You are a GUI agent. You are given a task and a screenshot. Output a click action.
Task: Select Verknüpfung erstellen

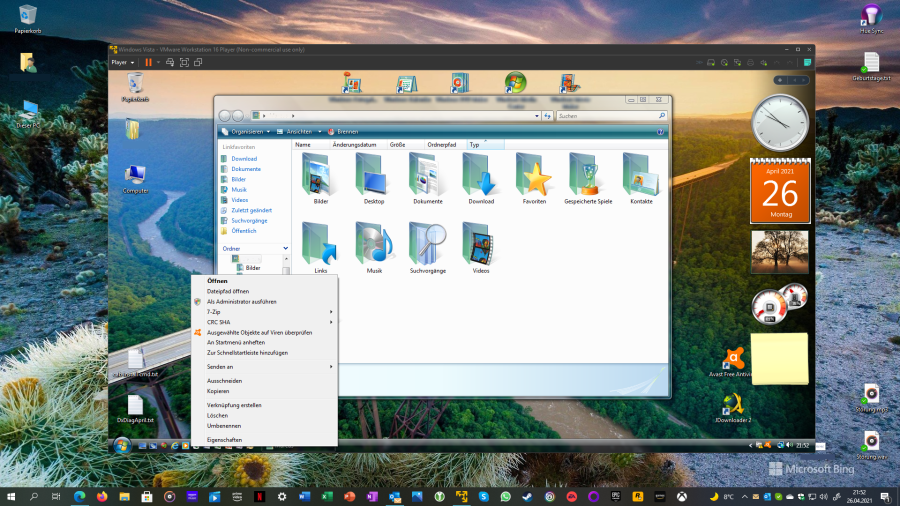tap(264, 405)
